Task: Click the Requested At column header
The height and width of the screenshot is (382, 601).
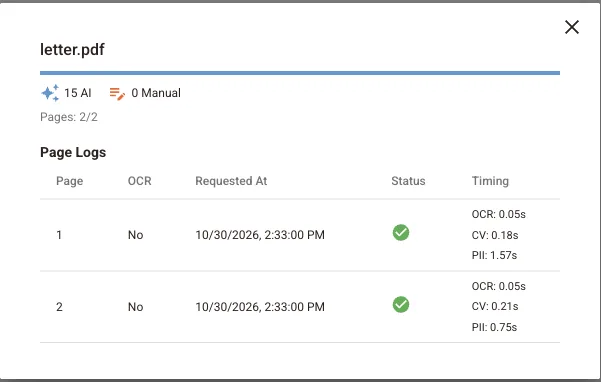Action: click(x=231, y=181)
